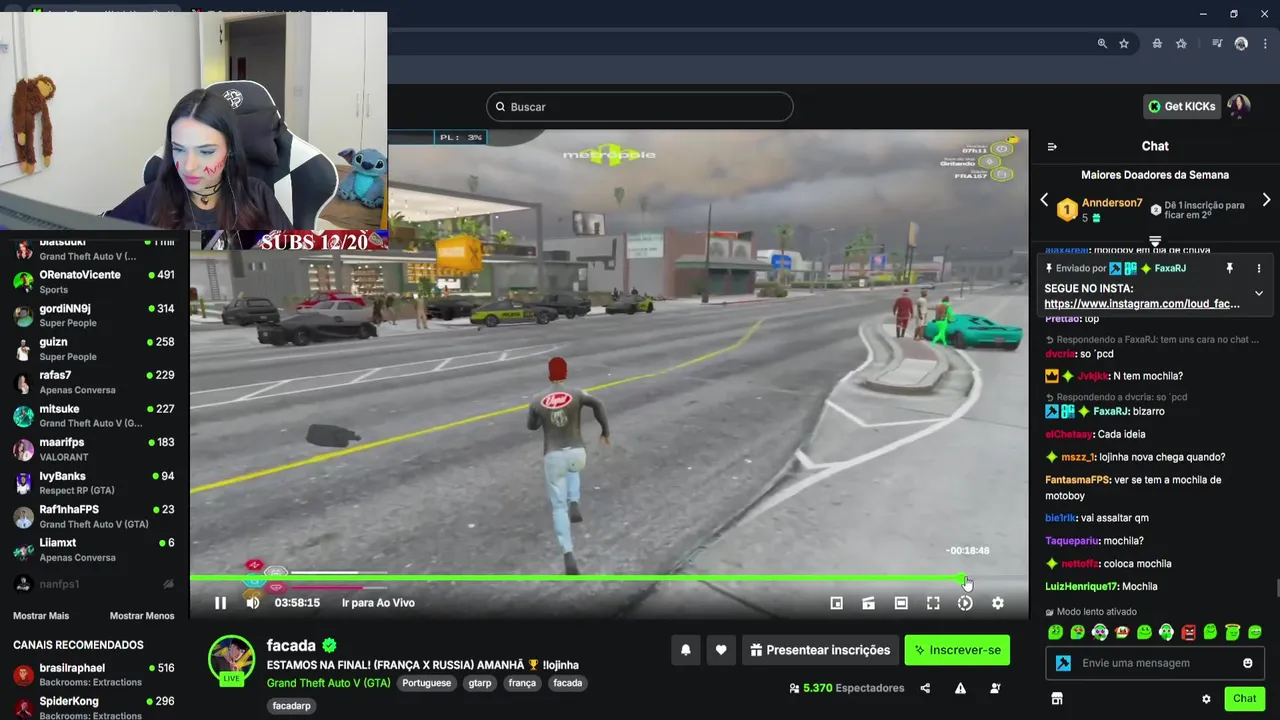Open pinned message three-dot menu
This screenshot has height=720, width=1280.
tap(1258, 268)
